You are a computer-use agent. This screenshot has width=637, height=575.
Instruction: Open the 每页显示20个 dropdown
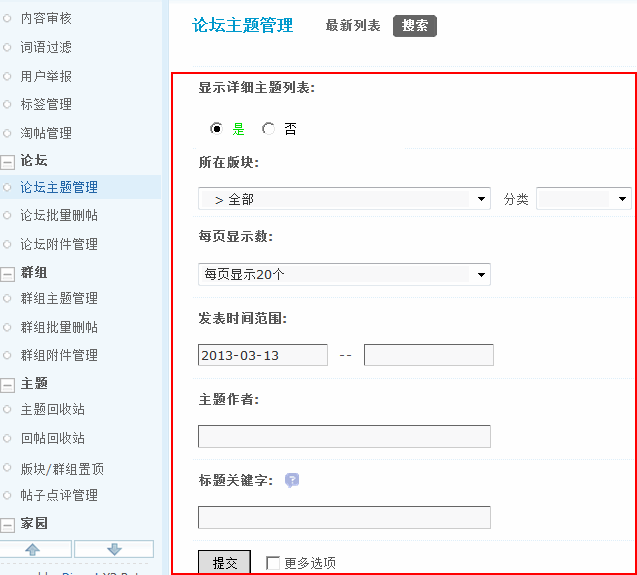click(344, 274)
